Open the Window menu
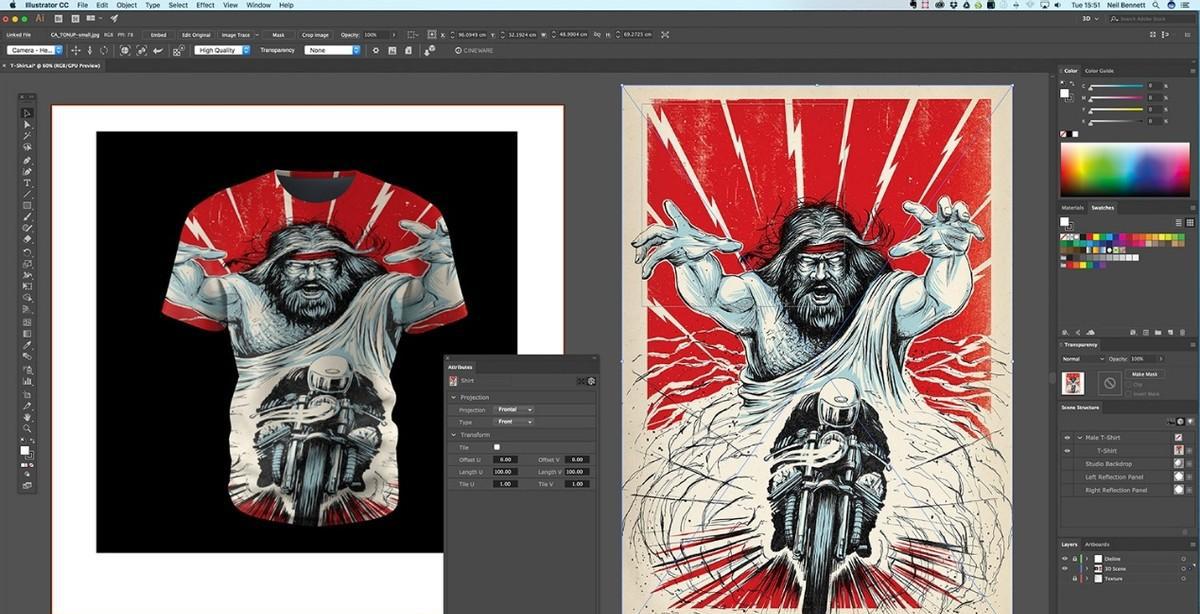Viewport: 1200px width, 614px height. point(258,5)
